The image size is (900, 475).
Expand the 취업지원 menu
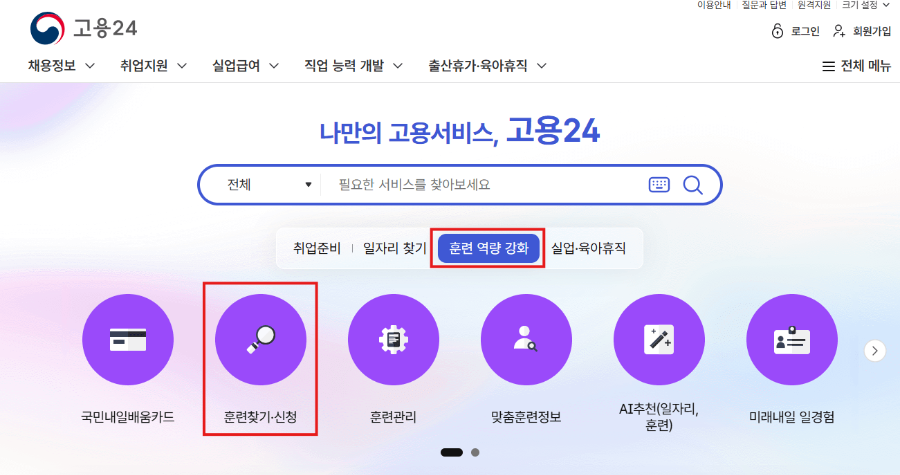click(x=153, y=66)
